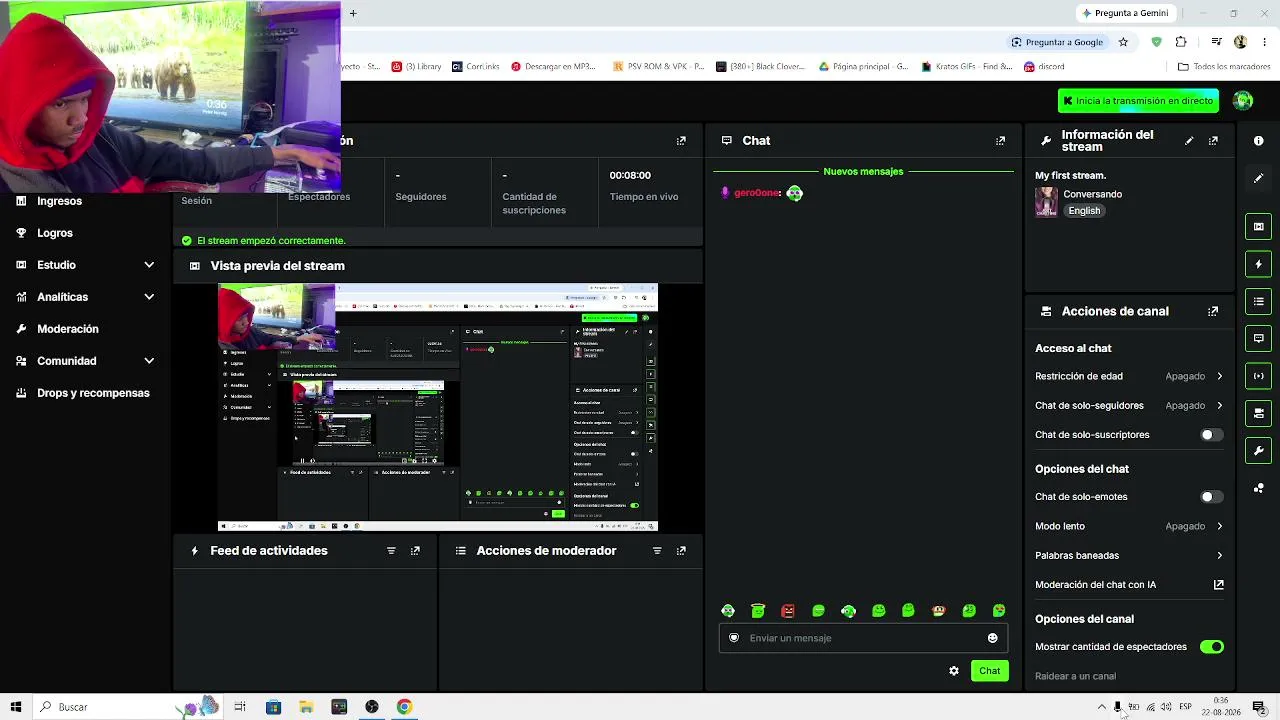This screenshot has width=1280, height=720.
Task: Click the green Chat send button
Action: (989, 671)
